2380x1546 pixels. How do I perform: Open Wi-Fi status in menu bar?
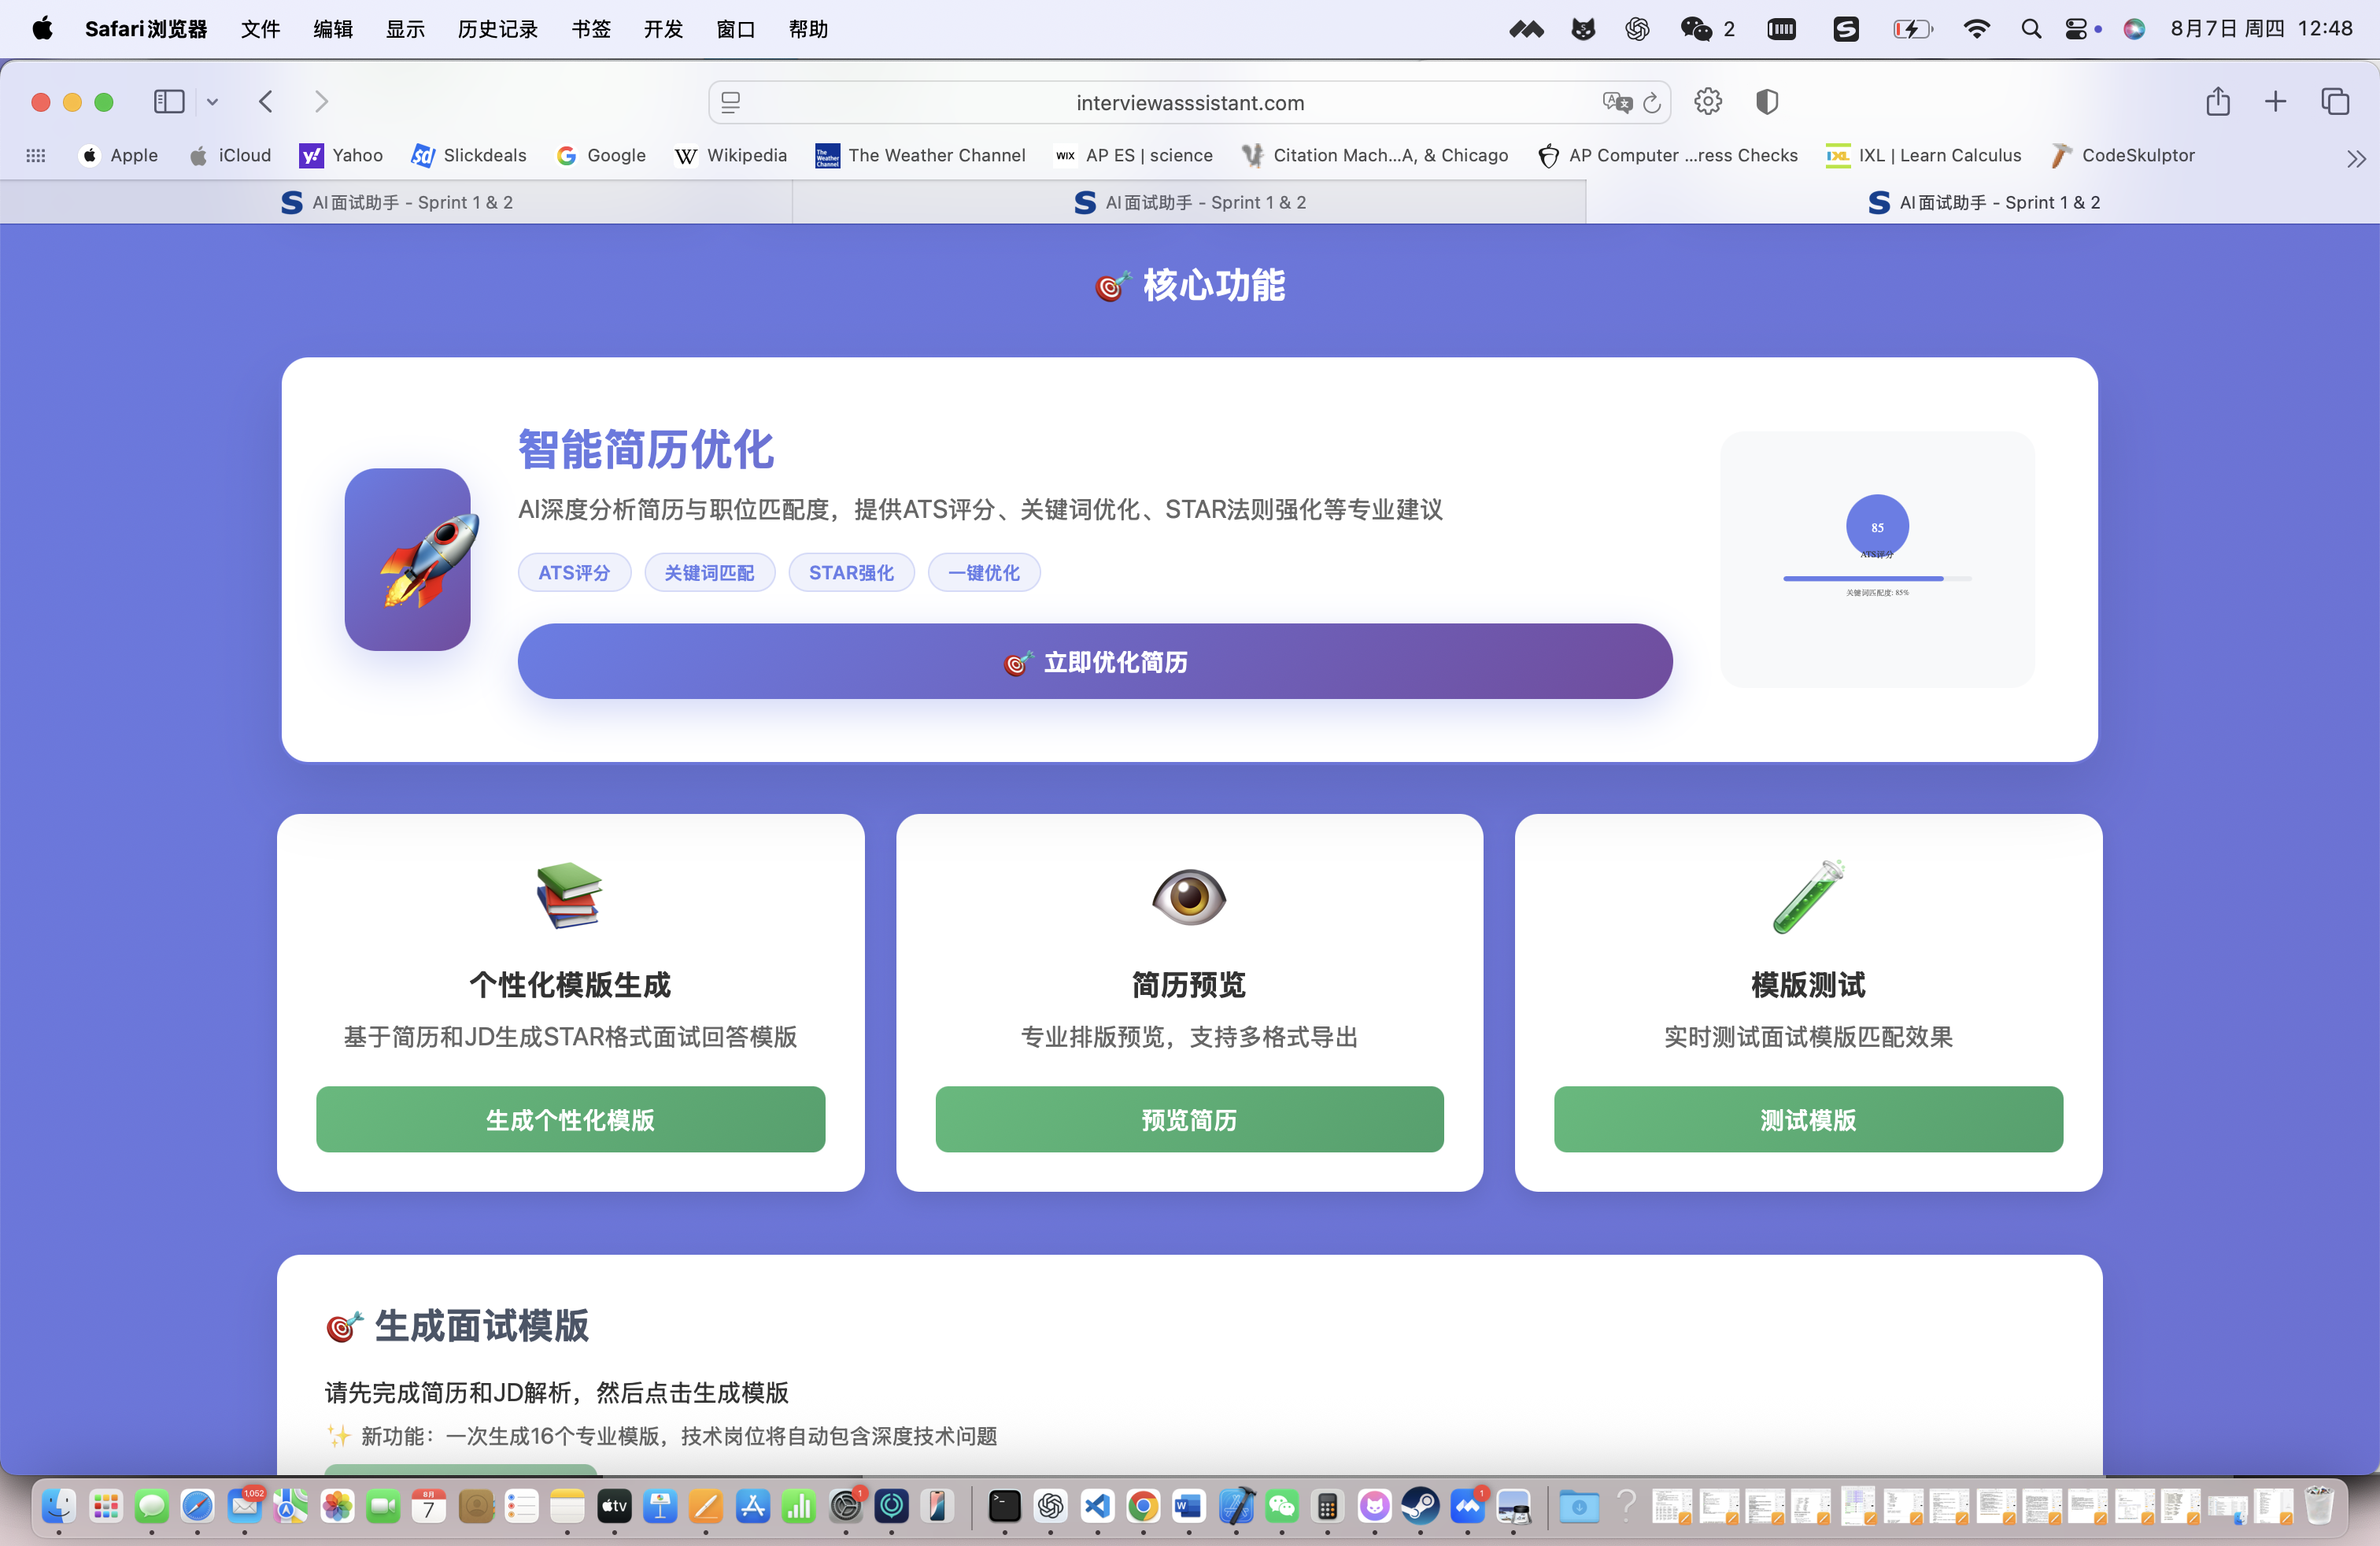click(x=1976, y=29)
